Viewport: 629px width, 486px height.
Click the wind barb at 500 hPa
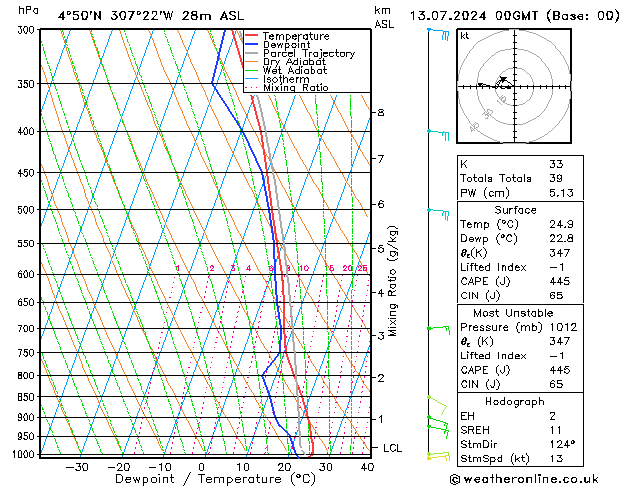tap(439, 214)
